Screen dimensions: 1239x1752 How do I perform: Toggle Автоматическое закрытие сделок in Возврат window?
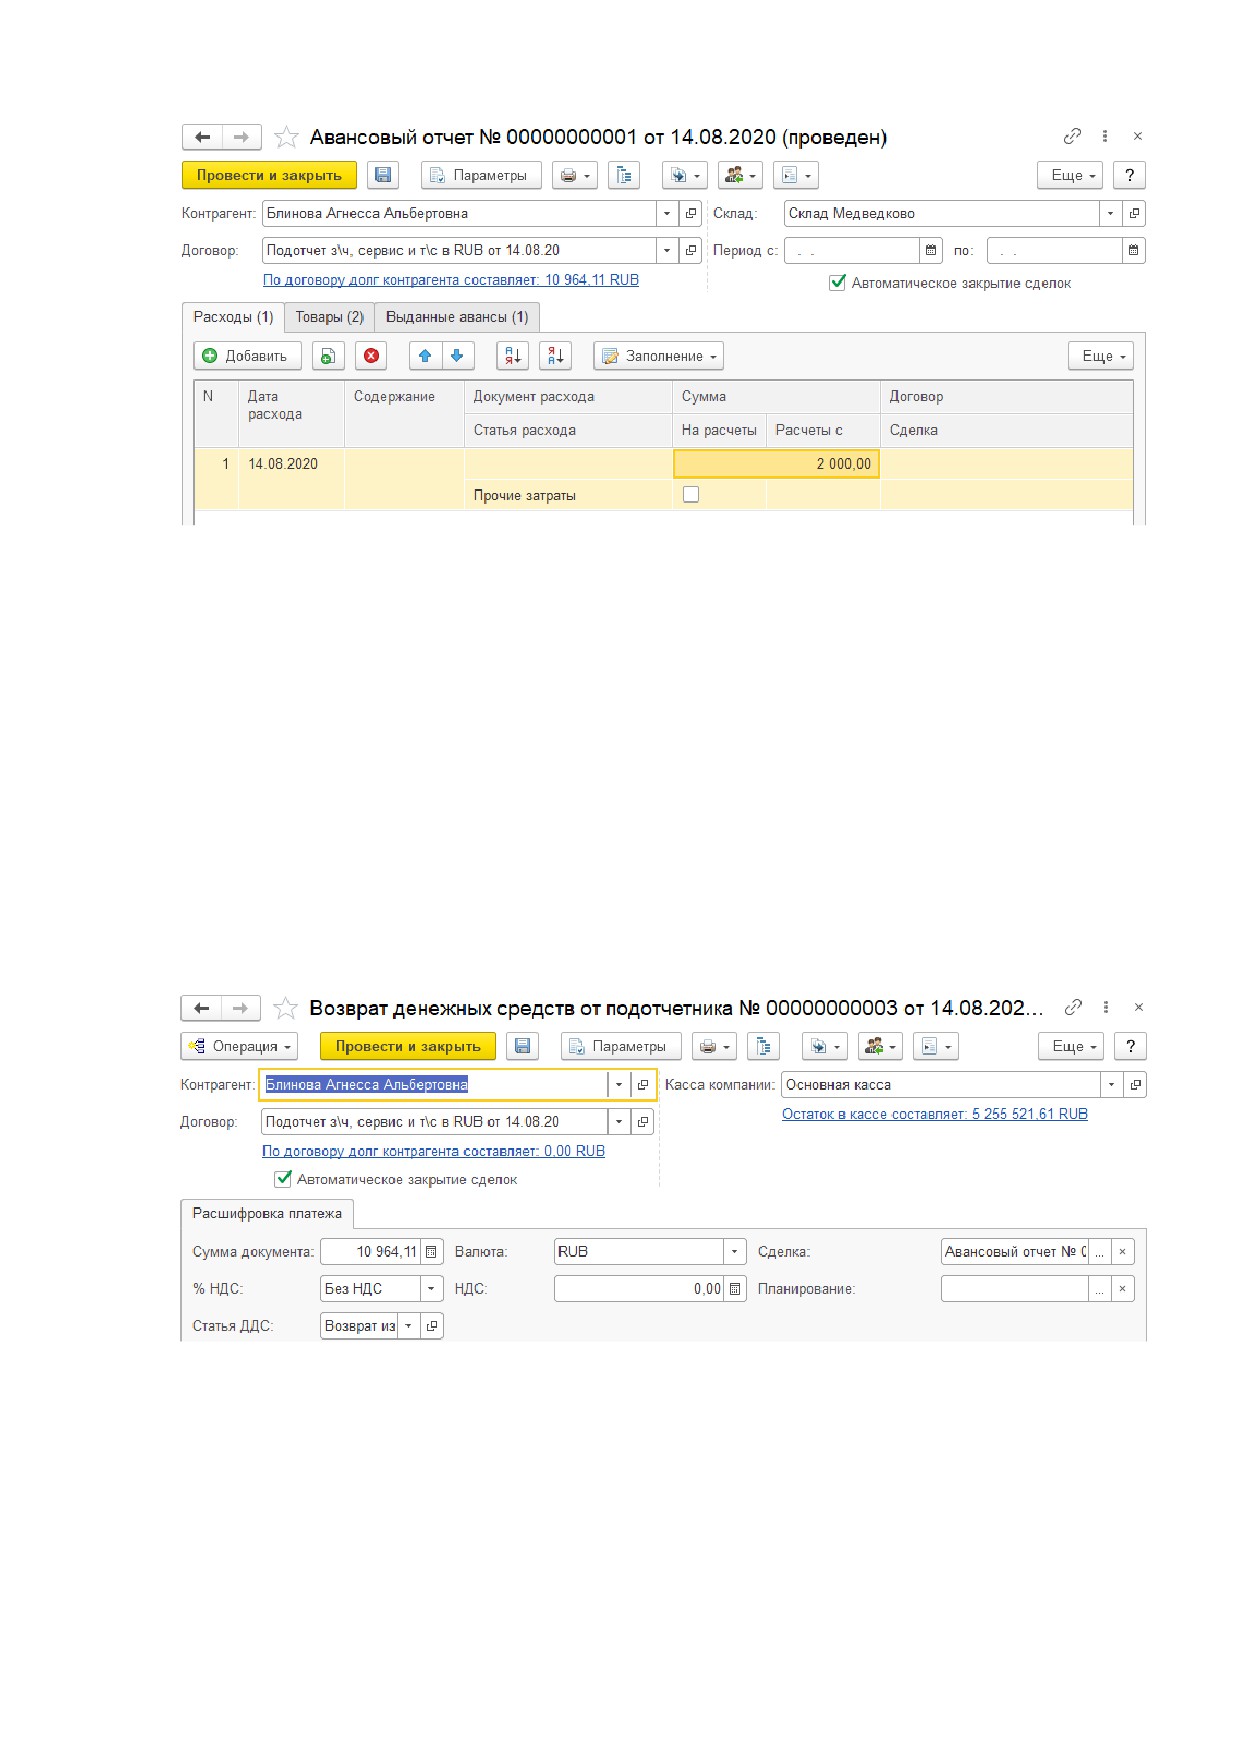tap(284, 1179)
